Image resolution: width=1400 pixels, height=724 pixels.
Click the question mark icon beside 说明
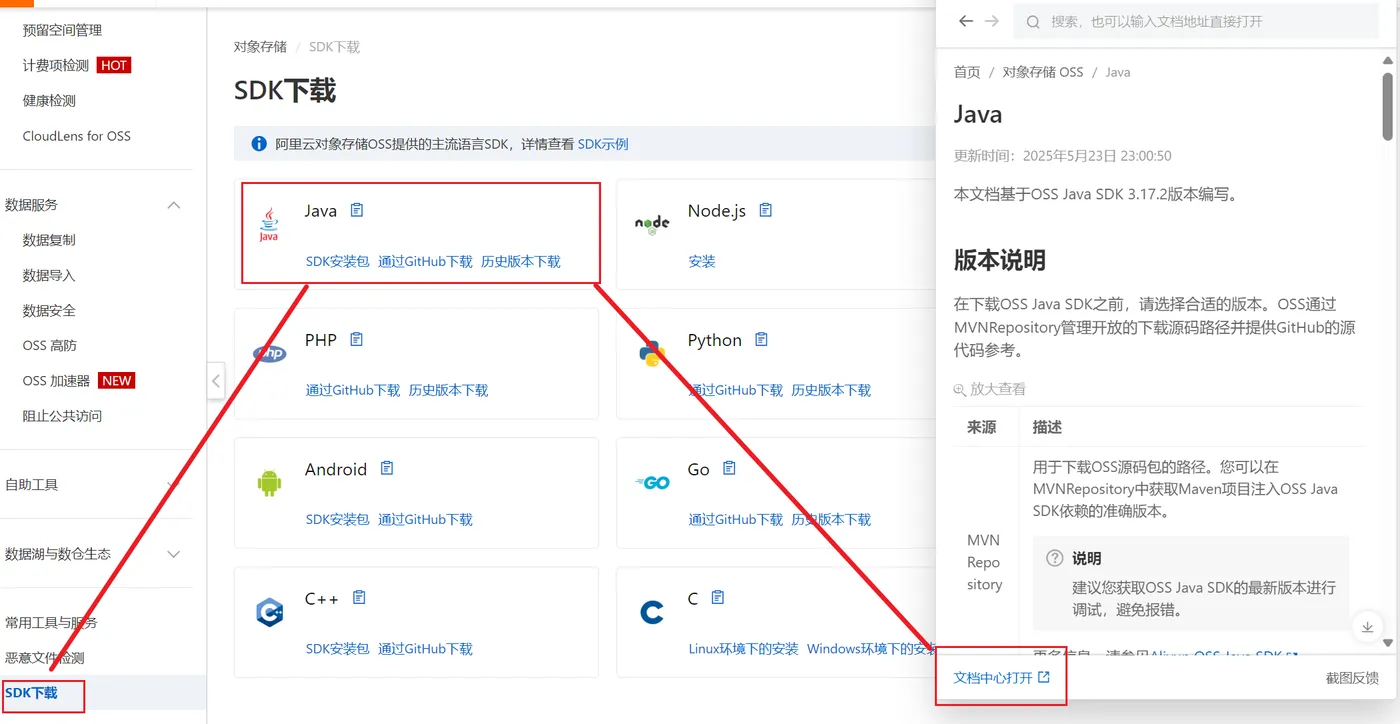tap(1054, 558)
